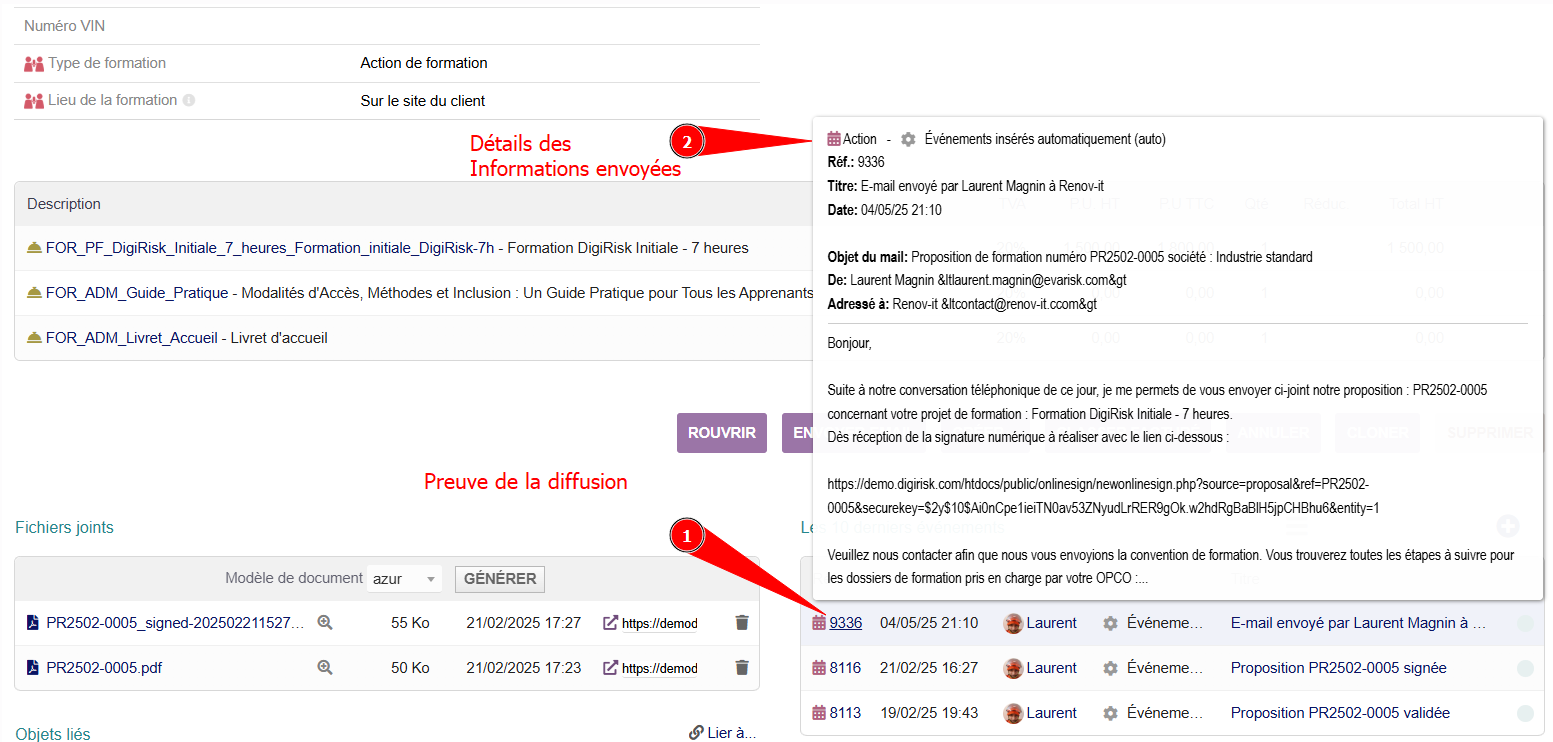Viewport: 1553px width, 742px height.
Task: Click Laurent's avatar on the 21/02/25 event
Action: pos(1013,668)
